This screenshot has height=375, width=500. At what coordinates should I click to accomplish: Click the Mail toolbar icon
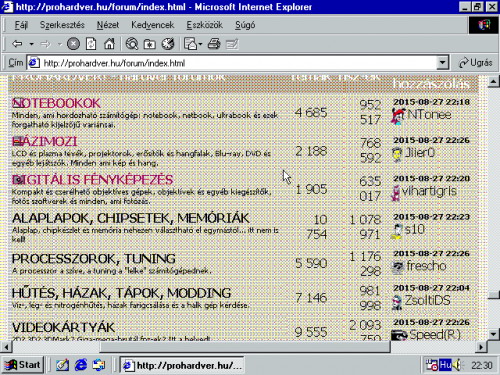point(191,44)
